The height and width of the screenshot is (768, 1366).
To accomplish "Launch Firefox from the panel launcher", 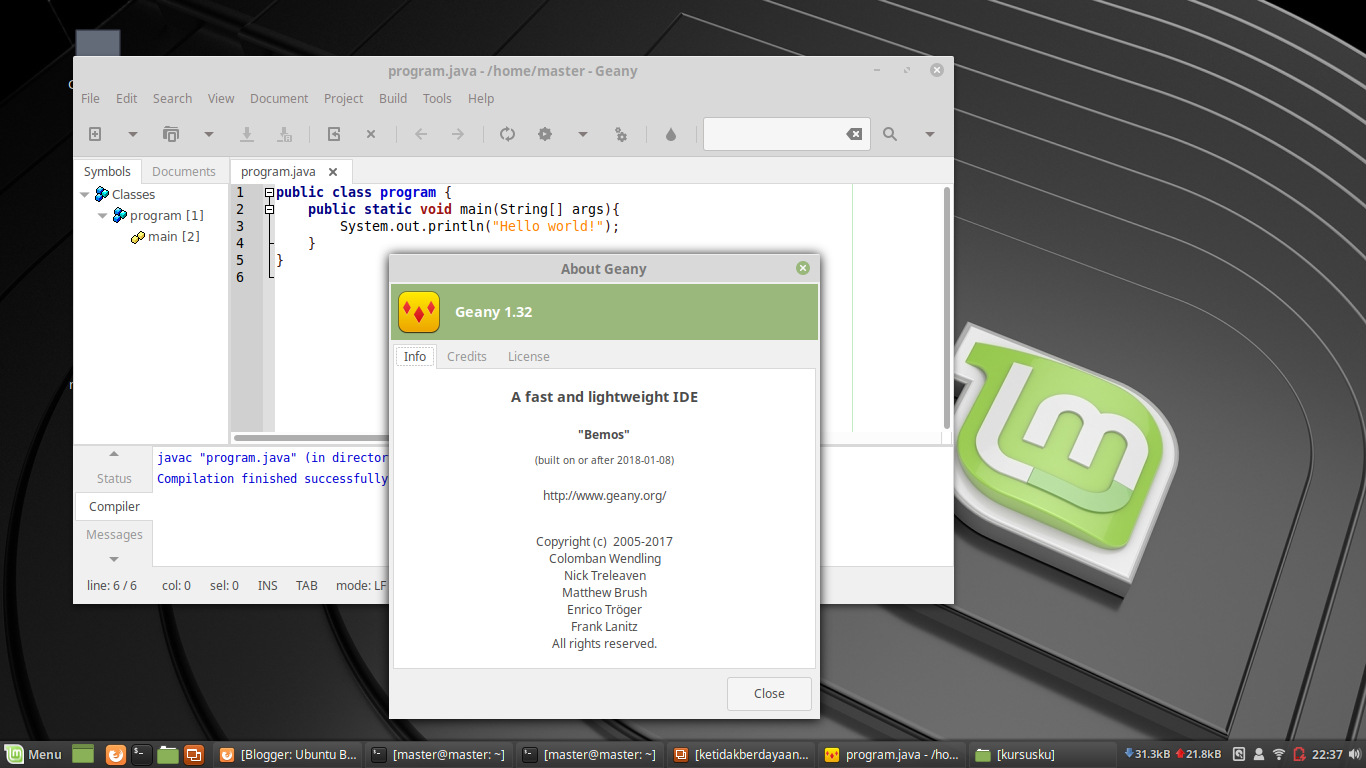I will [x=116, y=754].
